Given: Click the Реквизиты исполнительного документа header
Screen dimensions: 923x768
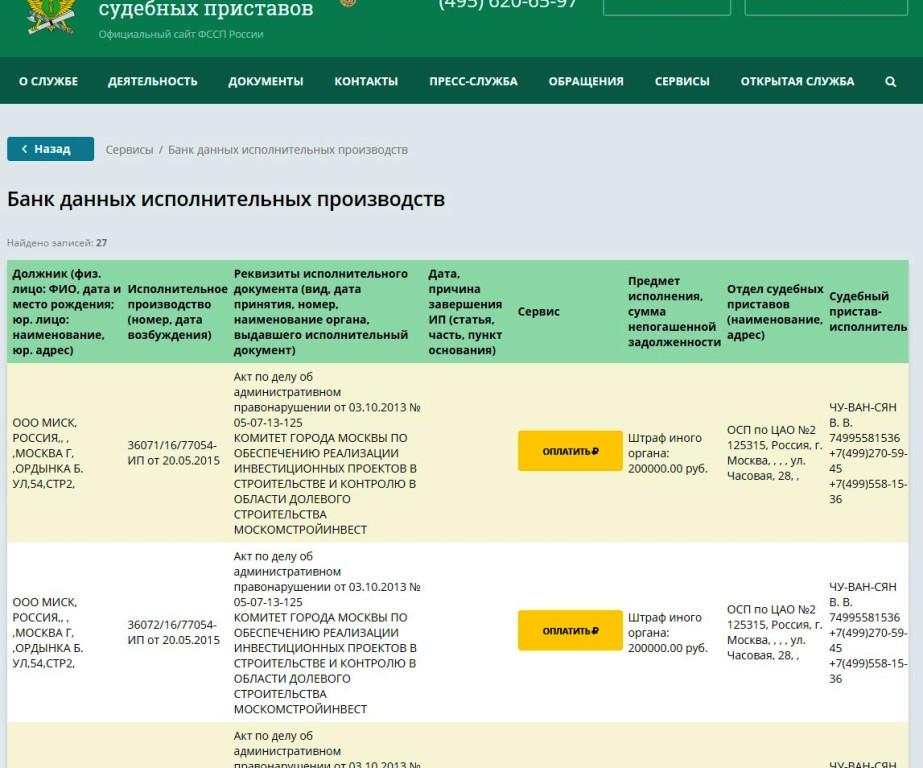Looking at the screenshot, I should tap(321, 312).
